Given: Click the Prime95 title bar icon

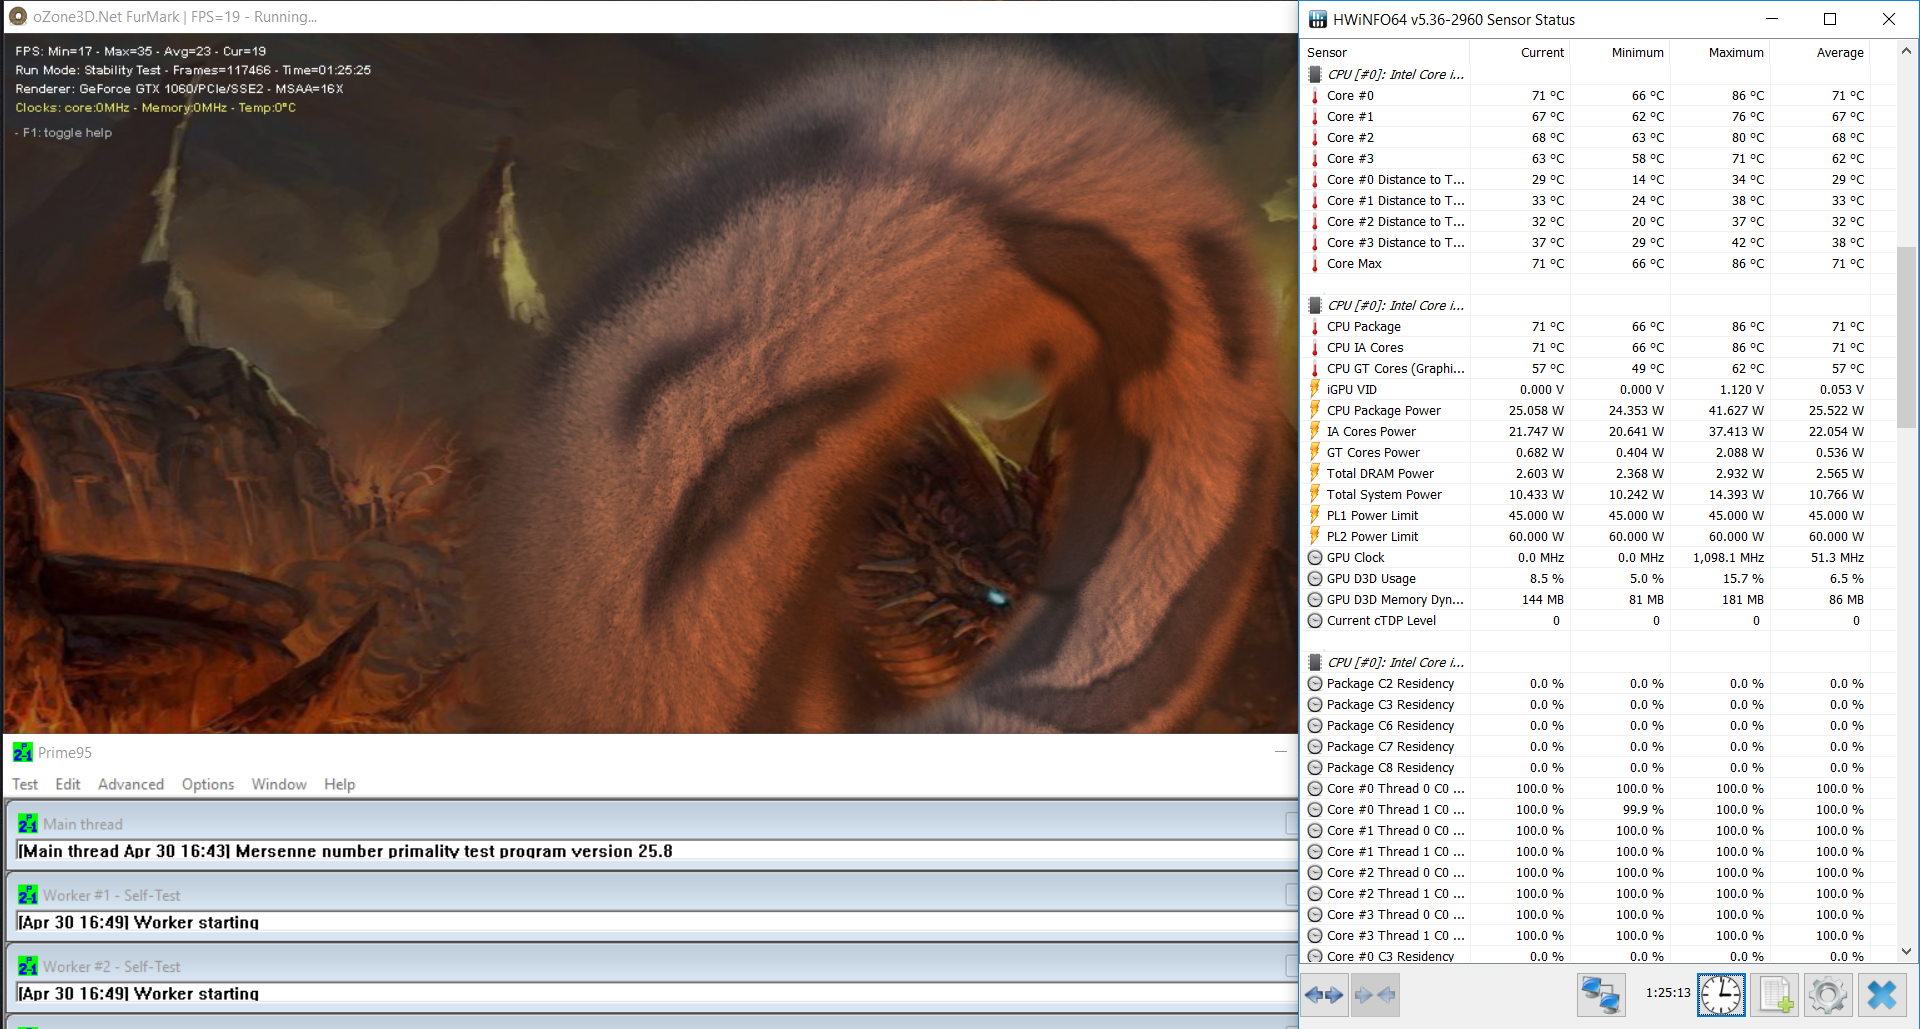Looking at the screenshot, I should [23, 752].
